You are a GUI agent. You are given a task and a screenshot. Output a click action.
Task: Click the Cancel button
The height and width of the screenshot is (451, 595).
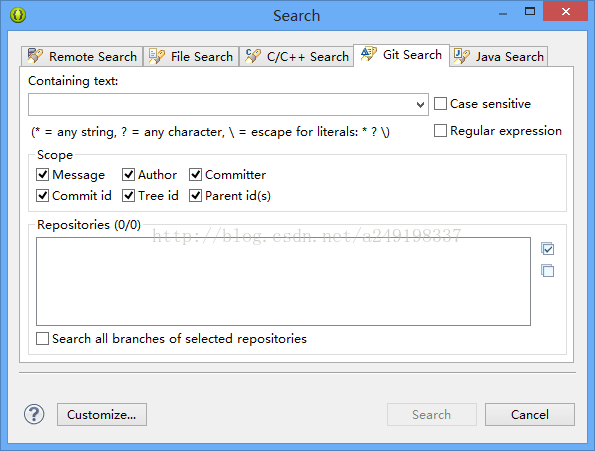click(530, 415)
